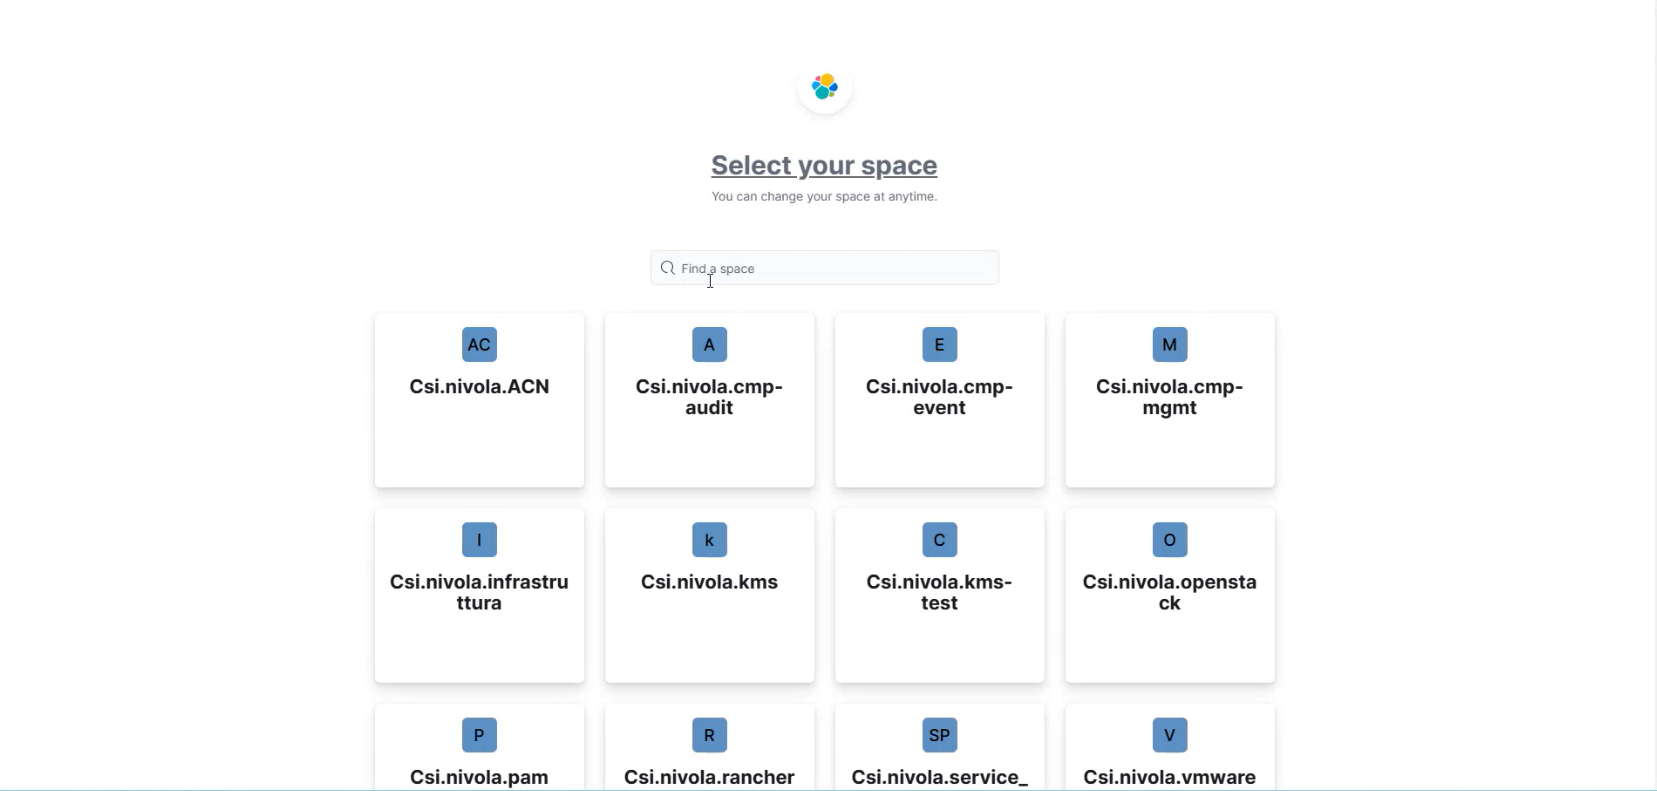Click the AC avatar for Csi.nivola.ACN
This screenshot has width=1657, height=791.
(x=479, y=344)
